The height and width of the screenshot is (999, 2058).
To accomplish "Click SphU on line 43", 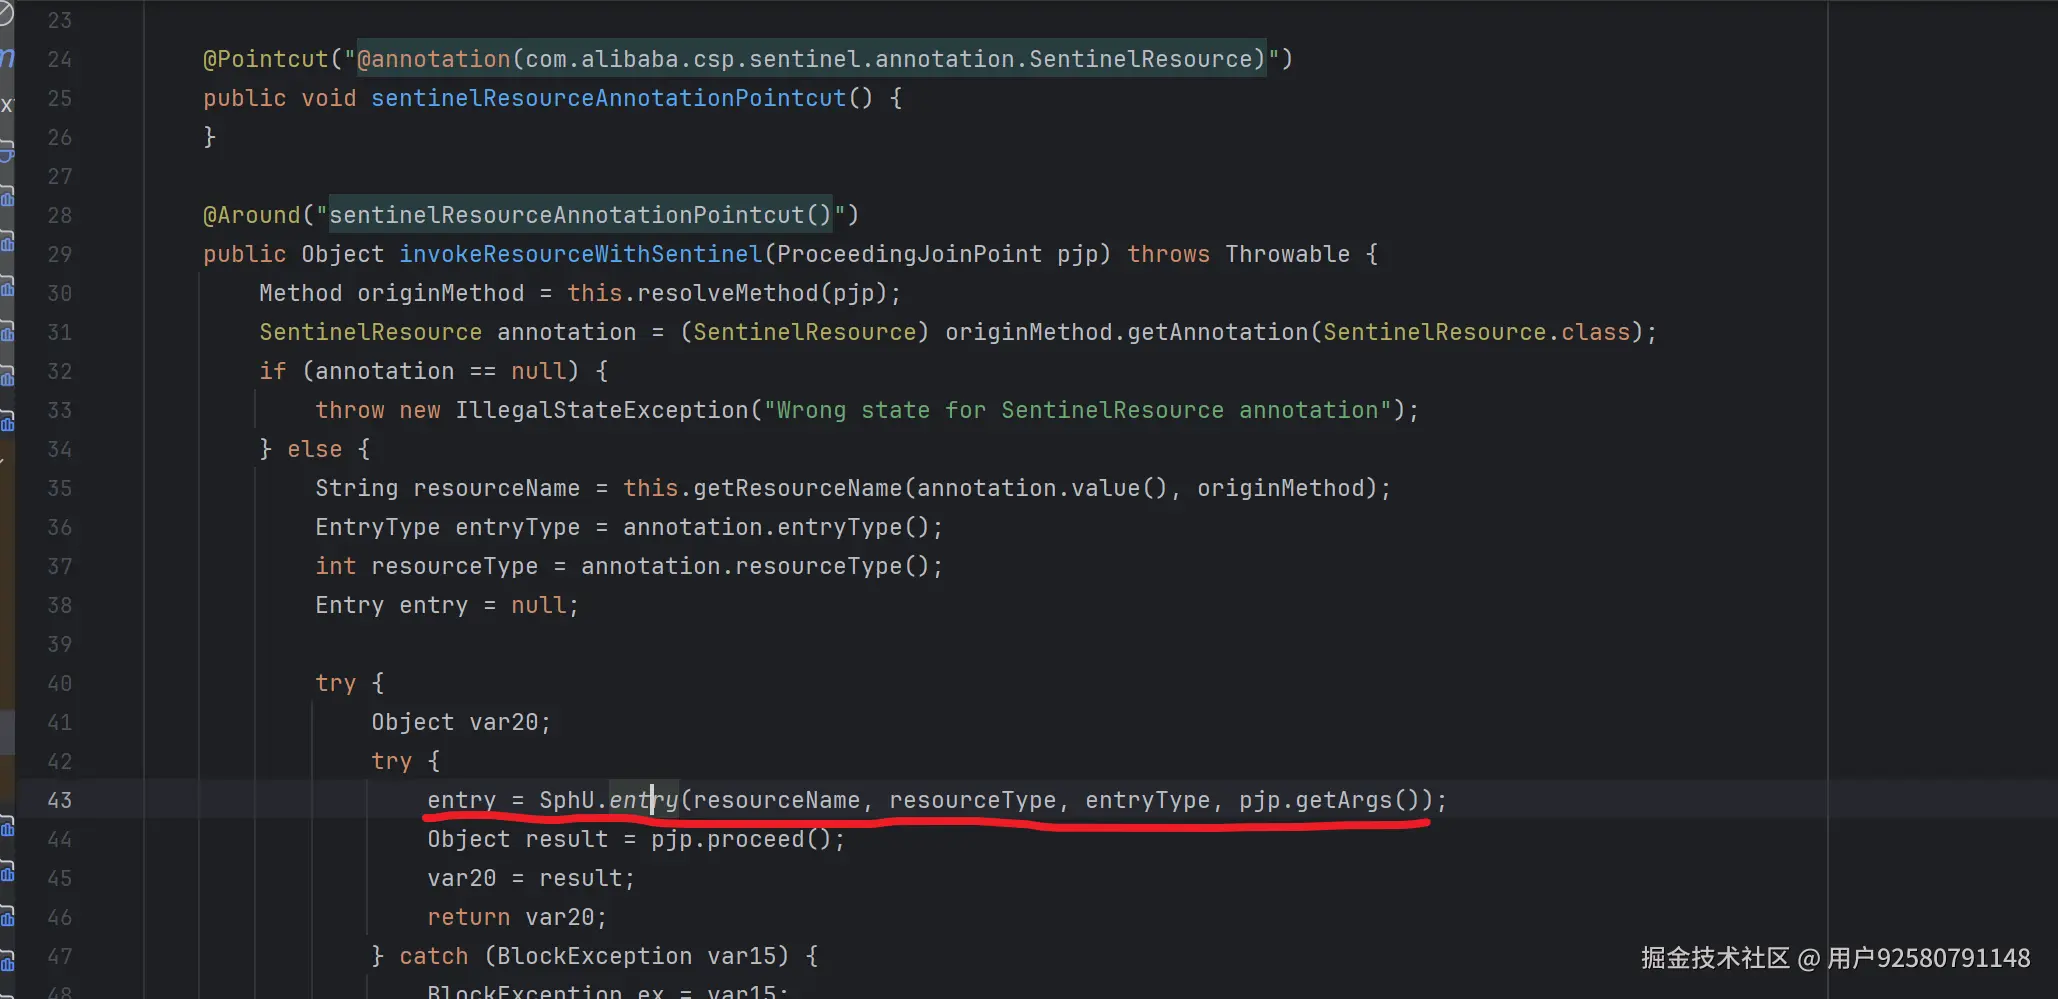I will pos(567,800).
